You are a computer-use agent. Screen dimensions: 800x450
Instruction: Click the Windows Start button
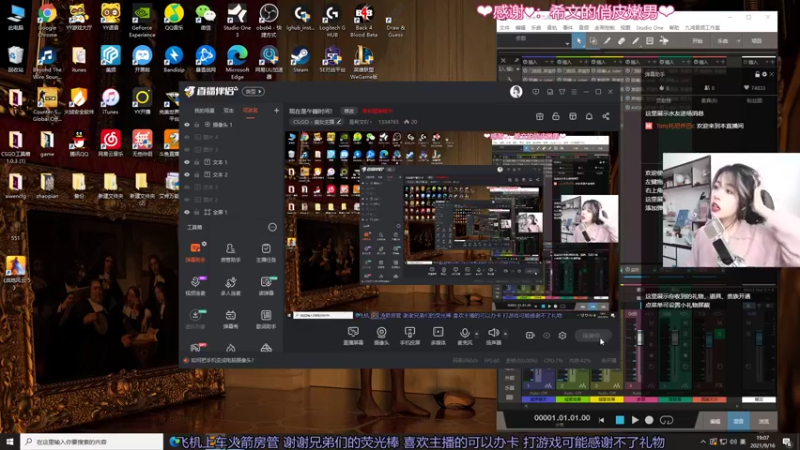10,442
